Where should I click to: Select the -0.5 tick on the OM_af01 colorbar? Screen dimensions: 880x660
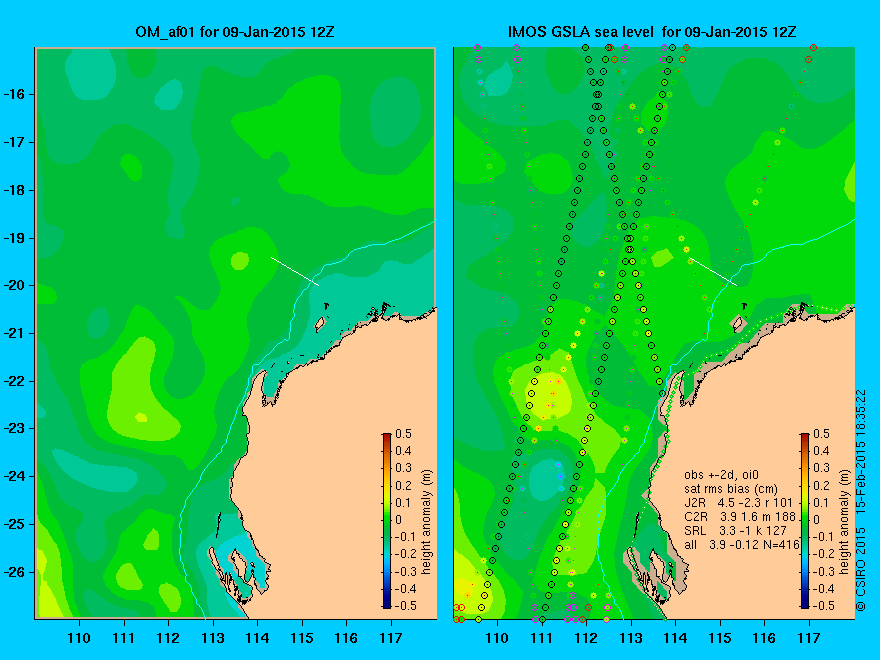(x=405, y=606)
